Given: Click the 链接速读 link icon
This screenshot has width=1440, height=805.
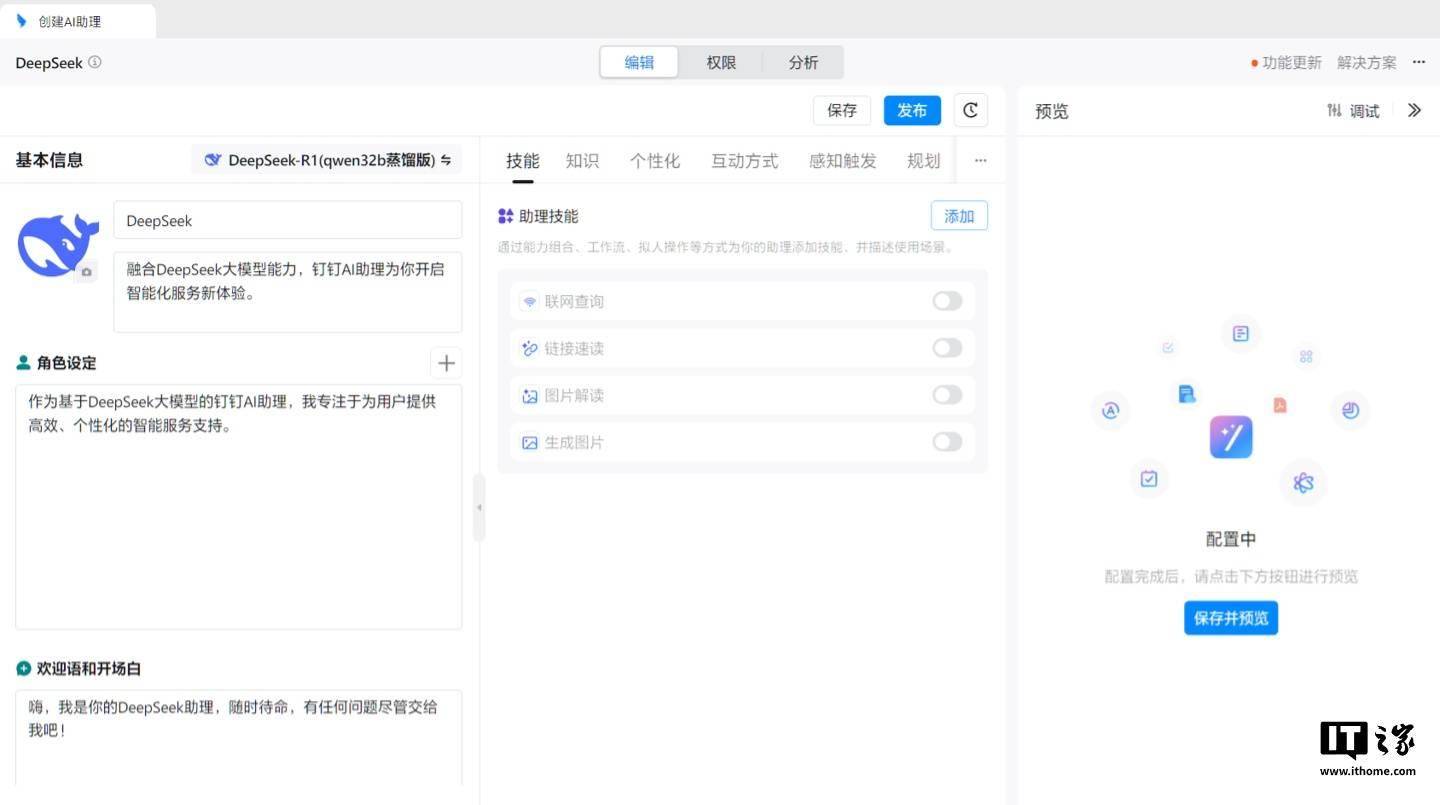Looking at the screenshot, I should click(x=530, y=348).
